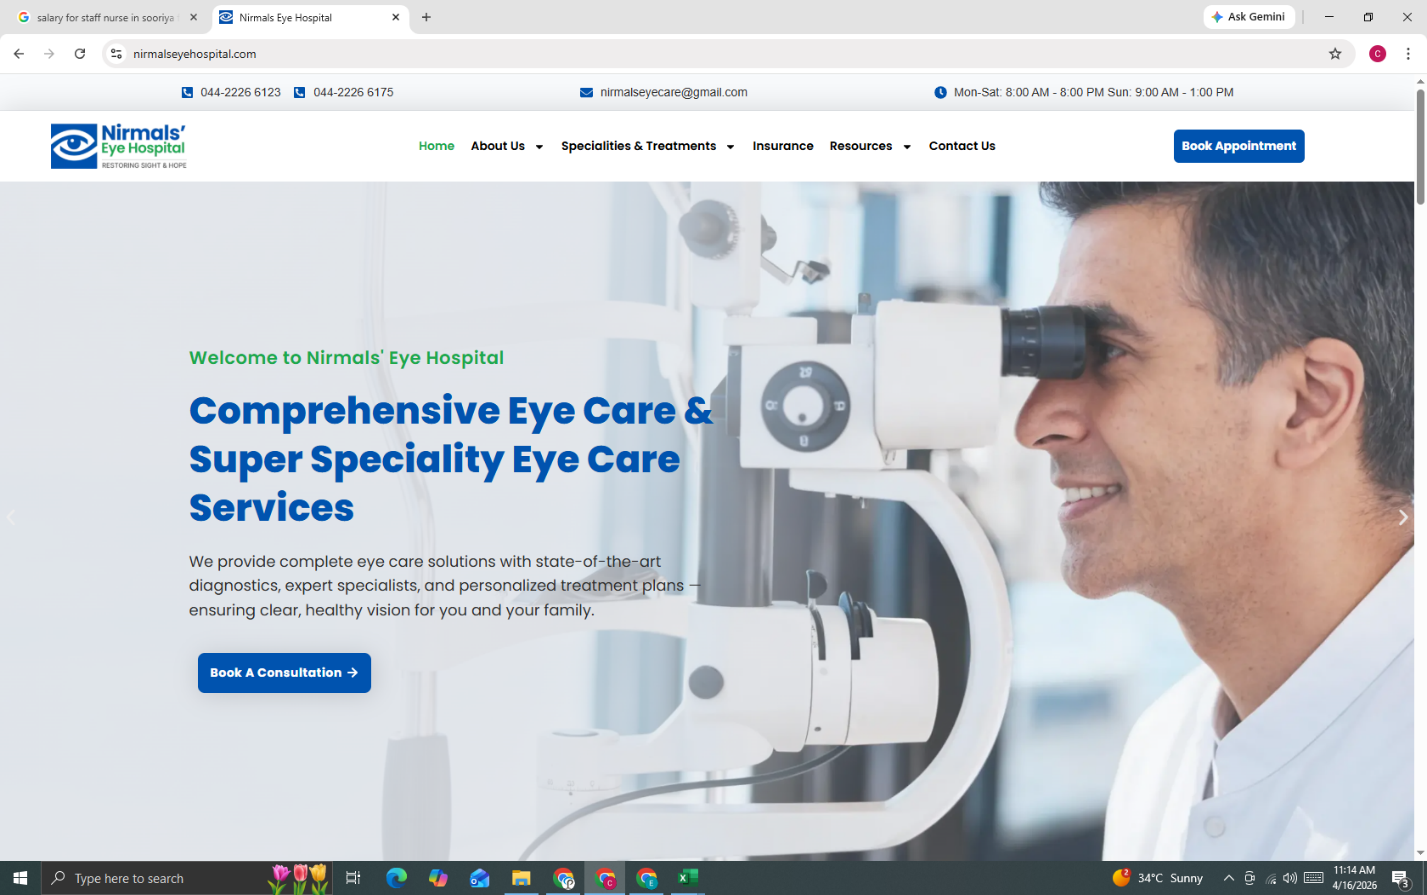Image resolution: width=1427 pixels, height=895 pixels.
Task: Open the Contact Us page
Action: [961, 146]
